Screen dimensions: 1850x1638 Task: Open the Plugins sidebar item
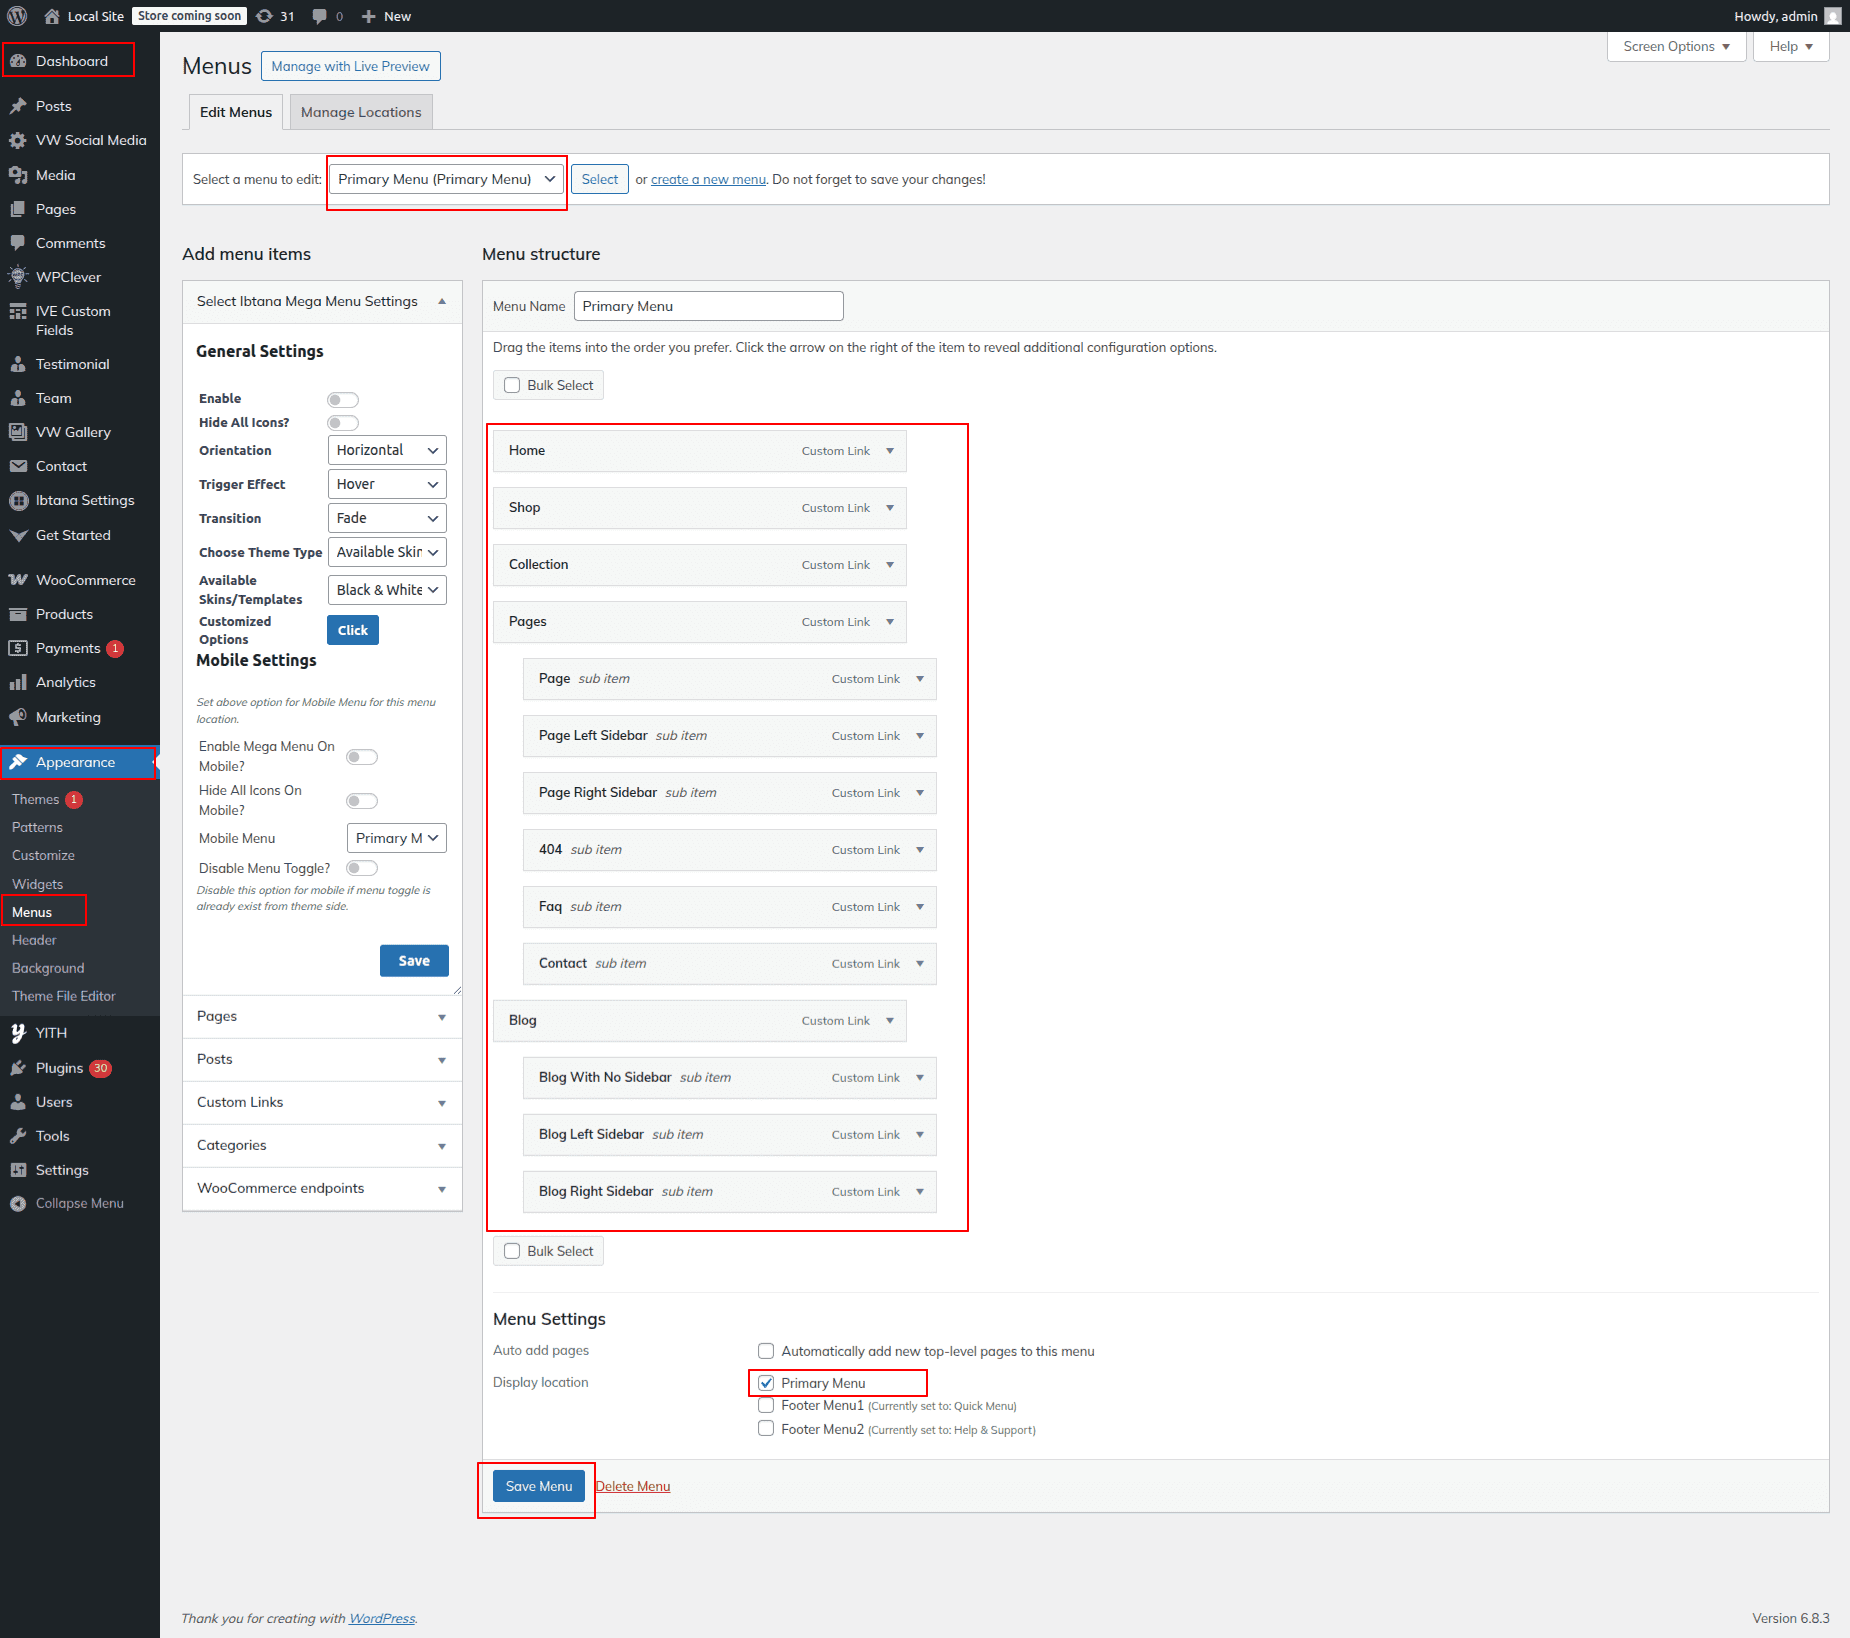coord(59,1068)
